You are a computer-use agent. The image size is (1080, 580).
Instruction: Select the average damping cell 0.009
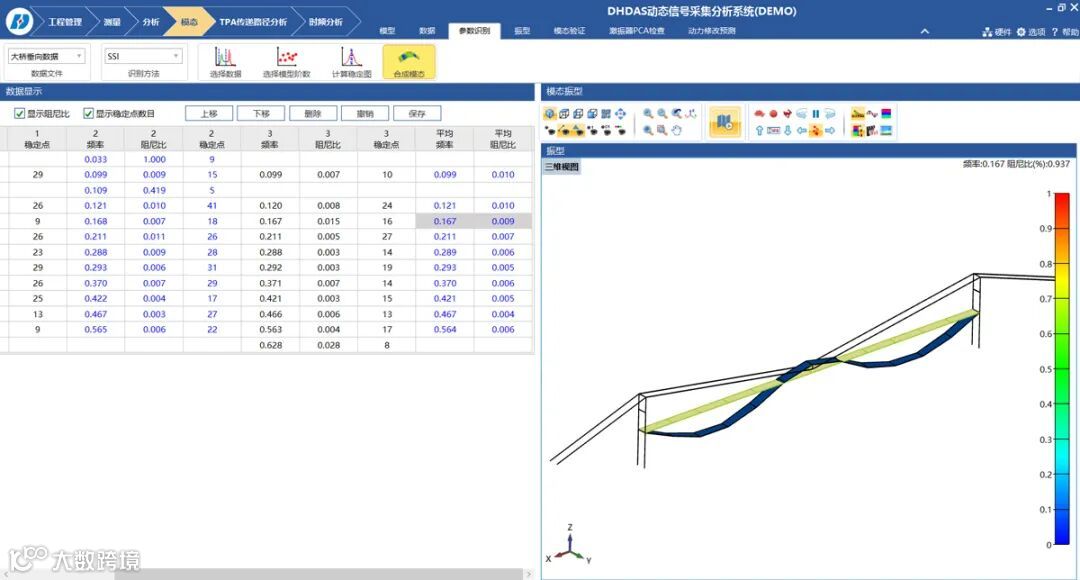point(503,221)
